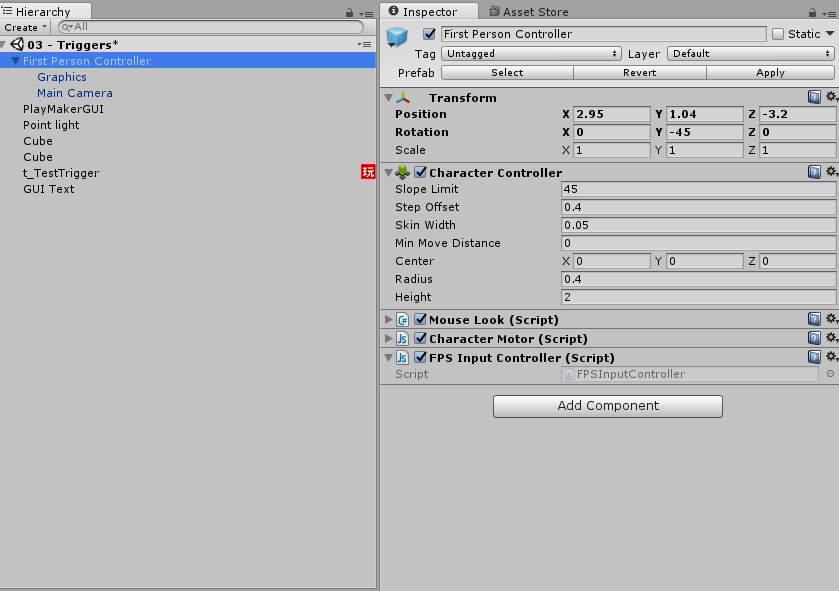The image size is (839, 591).
Task: Click the JS script icon of Character Motor
Action: click(402, 339)
